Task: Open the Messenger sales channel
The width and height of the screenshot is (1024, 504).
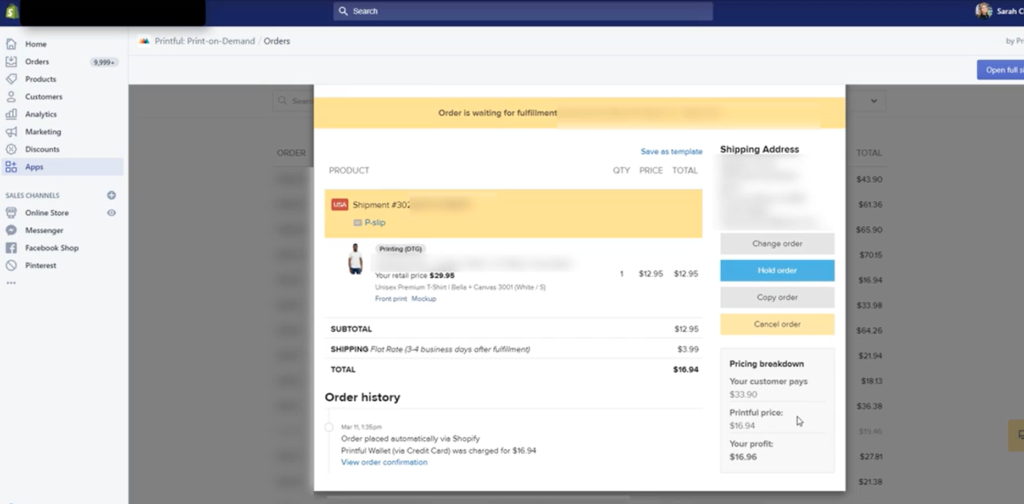Action: coord(44,230)
